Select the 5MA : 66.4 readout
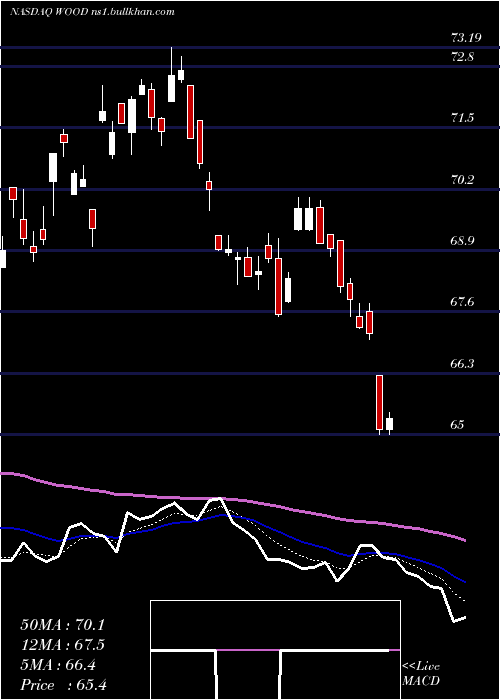 click(x=58, y=665)
